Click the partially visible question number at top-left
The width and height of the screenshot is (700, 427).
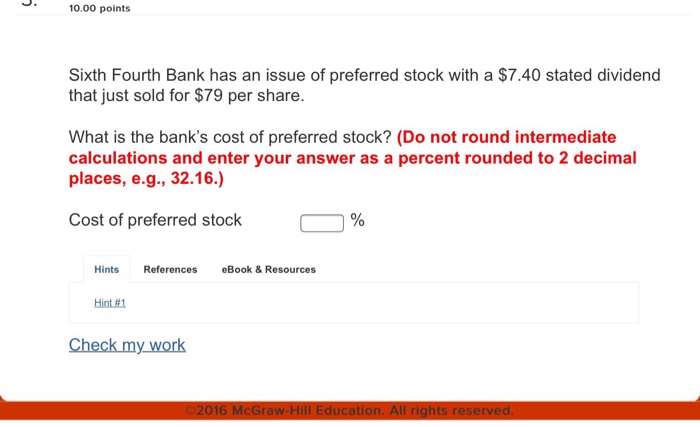pyautogui.click(x=31, y=5)
